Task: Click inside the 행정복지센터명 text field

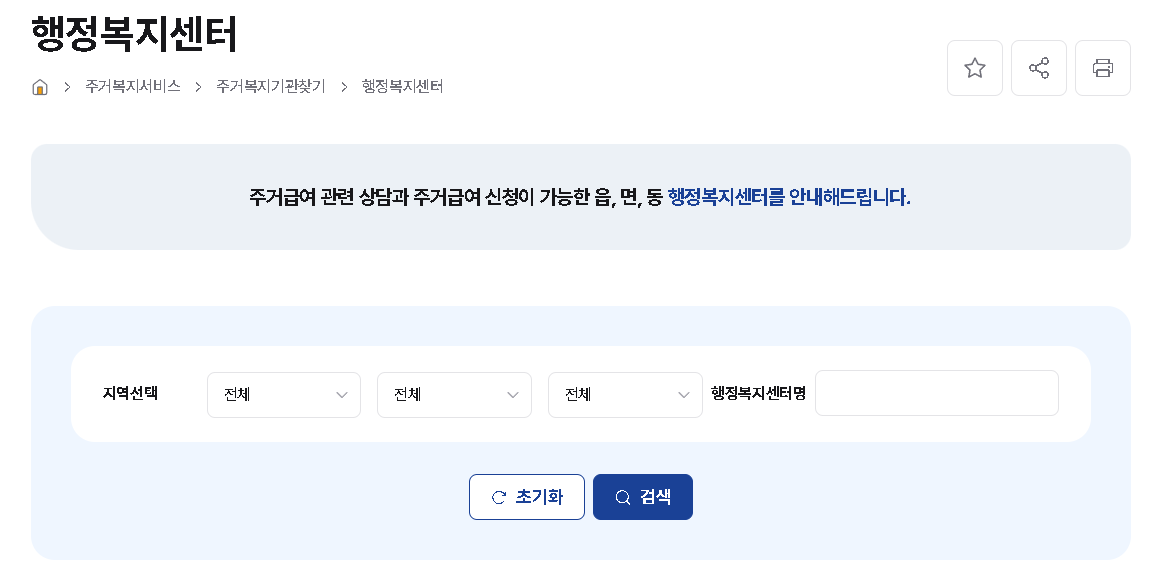Action: (x=936, y=393)
